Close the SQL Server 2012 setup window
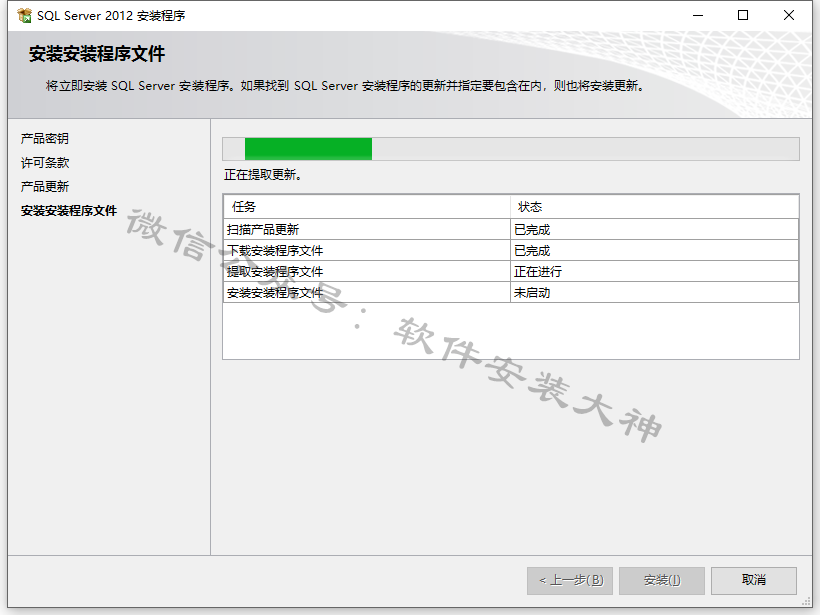Viewport: 820px width, 615px height. pos(789,16)
